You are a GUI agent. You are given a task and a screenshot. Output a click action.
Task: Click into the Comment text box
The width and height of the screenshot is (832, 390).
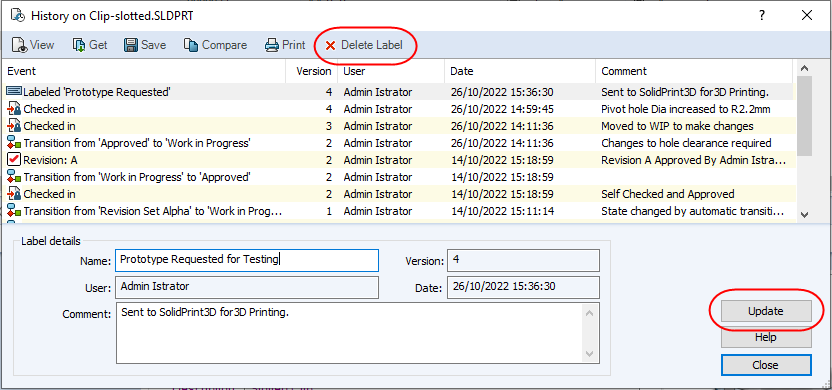[x=358, y=333]
